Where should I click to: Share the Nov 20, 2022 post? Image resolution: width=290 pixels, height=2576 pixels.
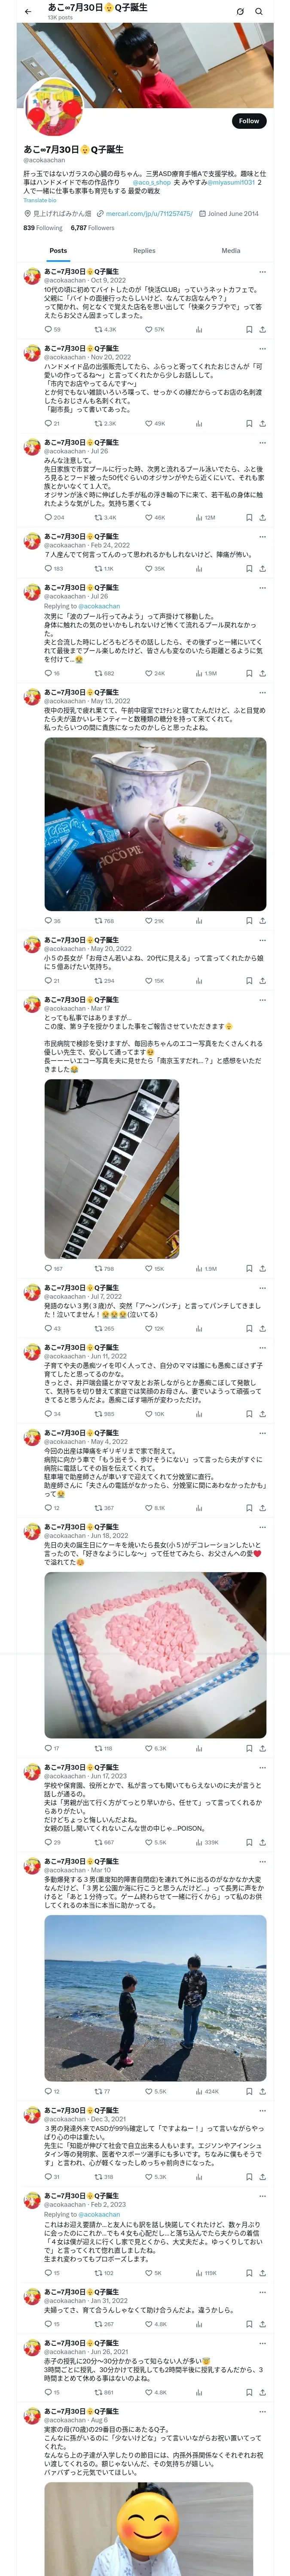pos(262,423)
